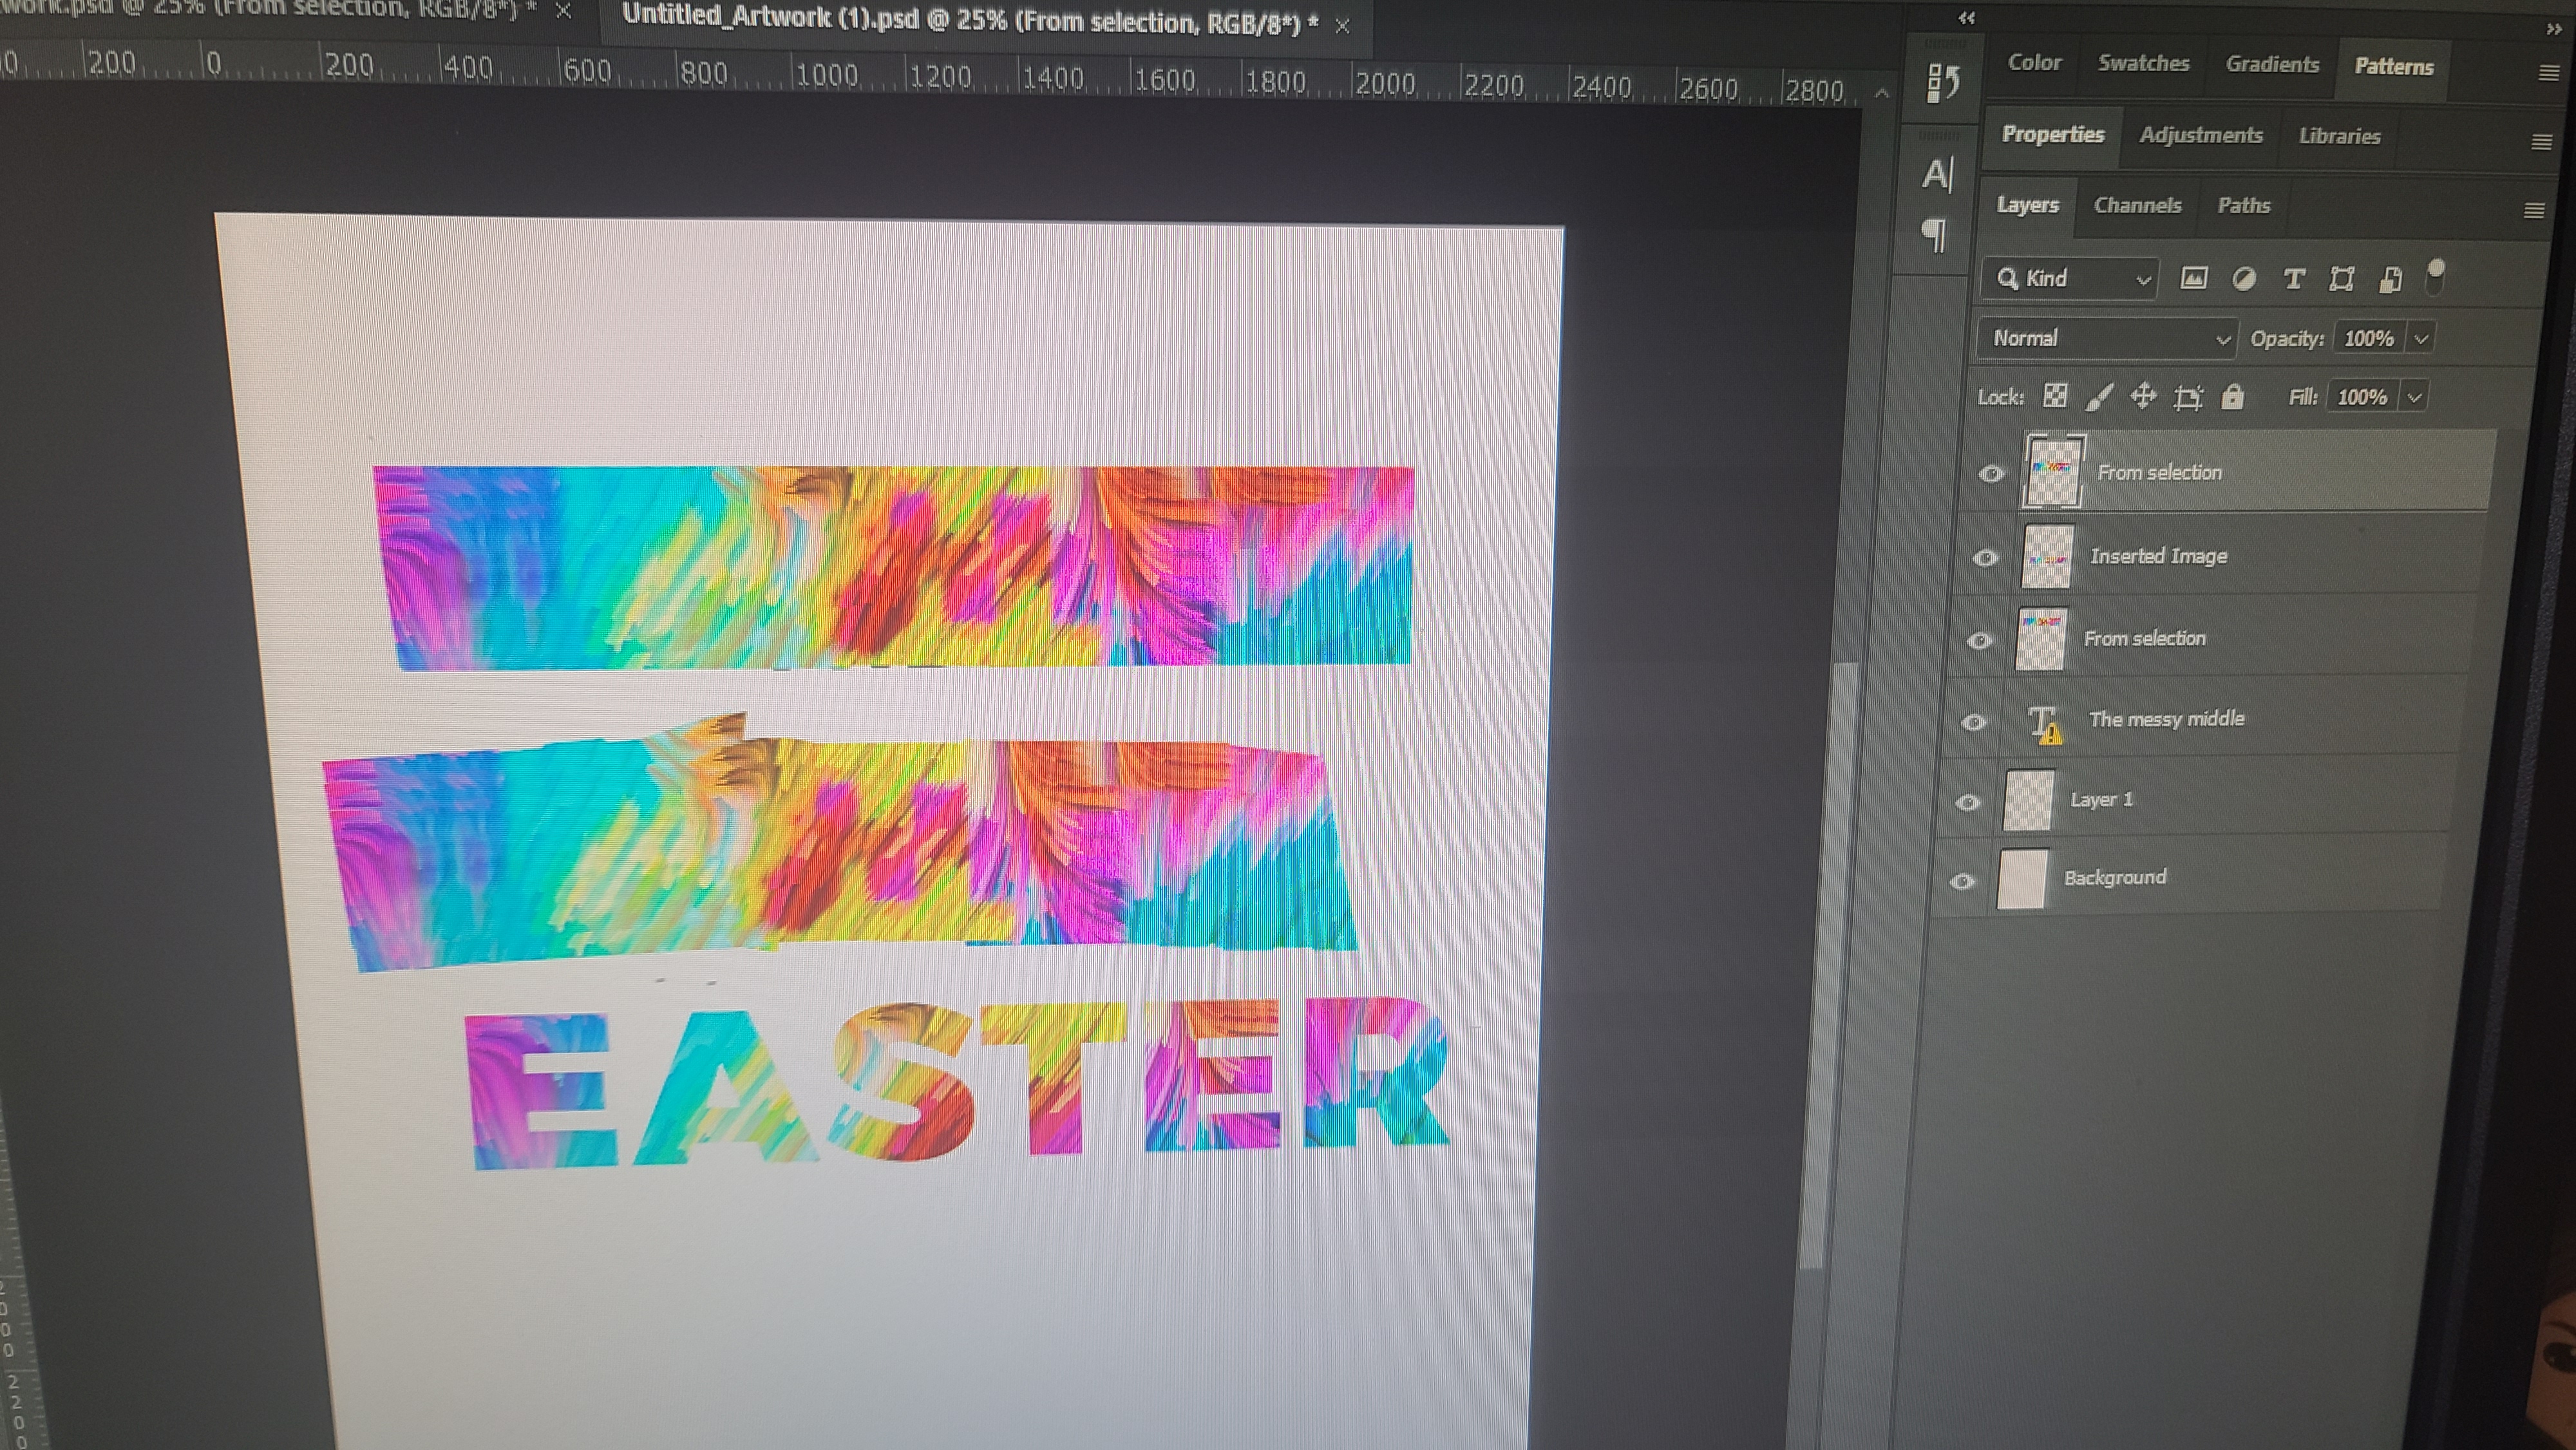Click the type layer filter icon
The height and width of the screenshot is (1450, 2576).
coord(2294,279)
